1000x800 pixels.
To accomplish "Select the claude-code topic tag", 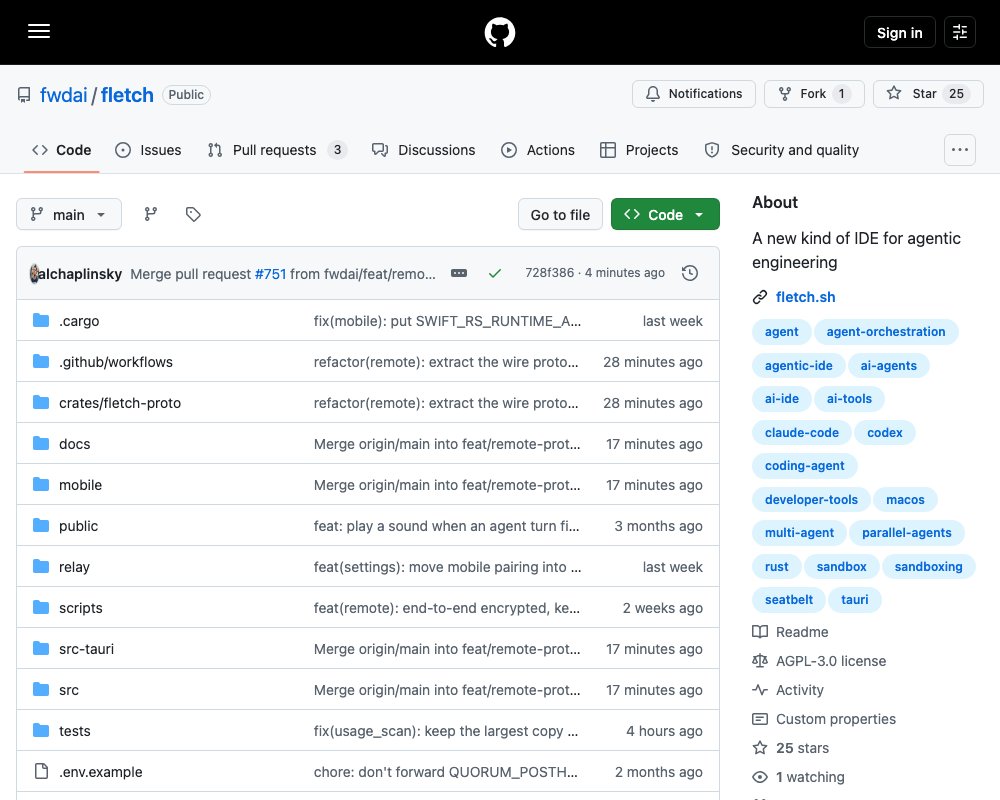I will click(802, 433).
